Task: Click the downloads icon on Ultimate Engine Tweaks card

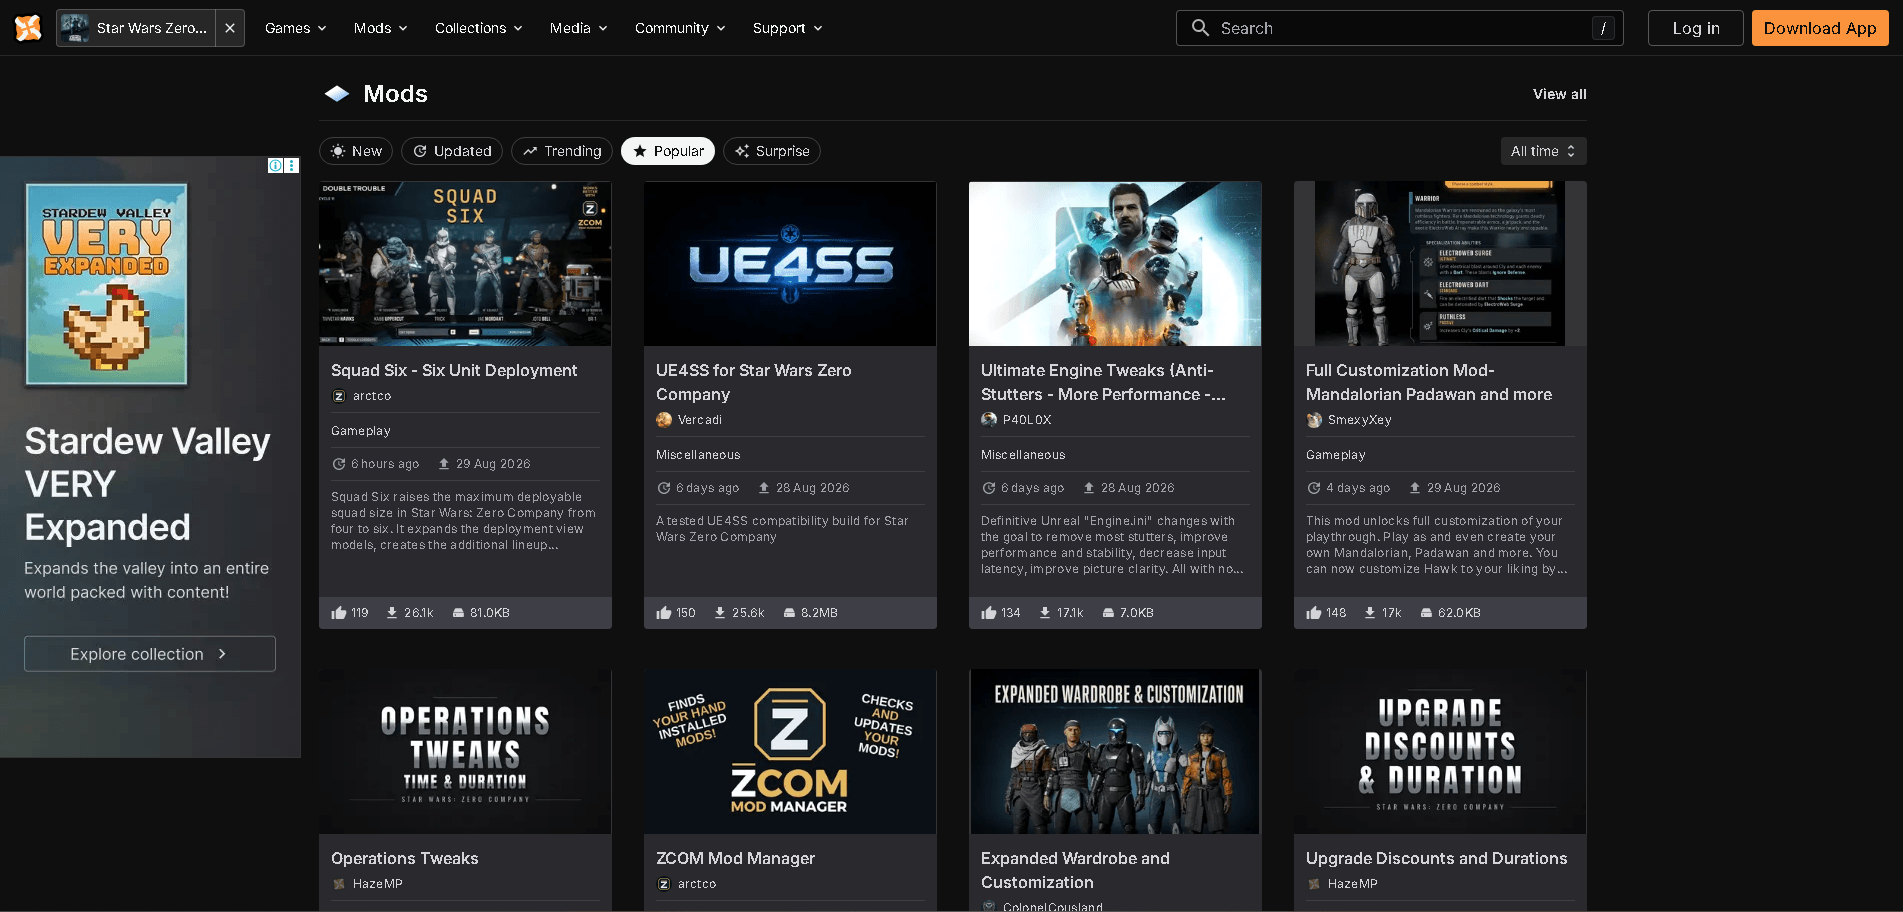Action: 1045,613
